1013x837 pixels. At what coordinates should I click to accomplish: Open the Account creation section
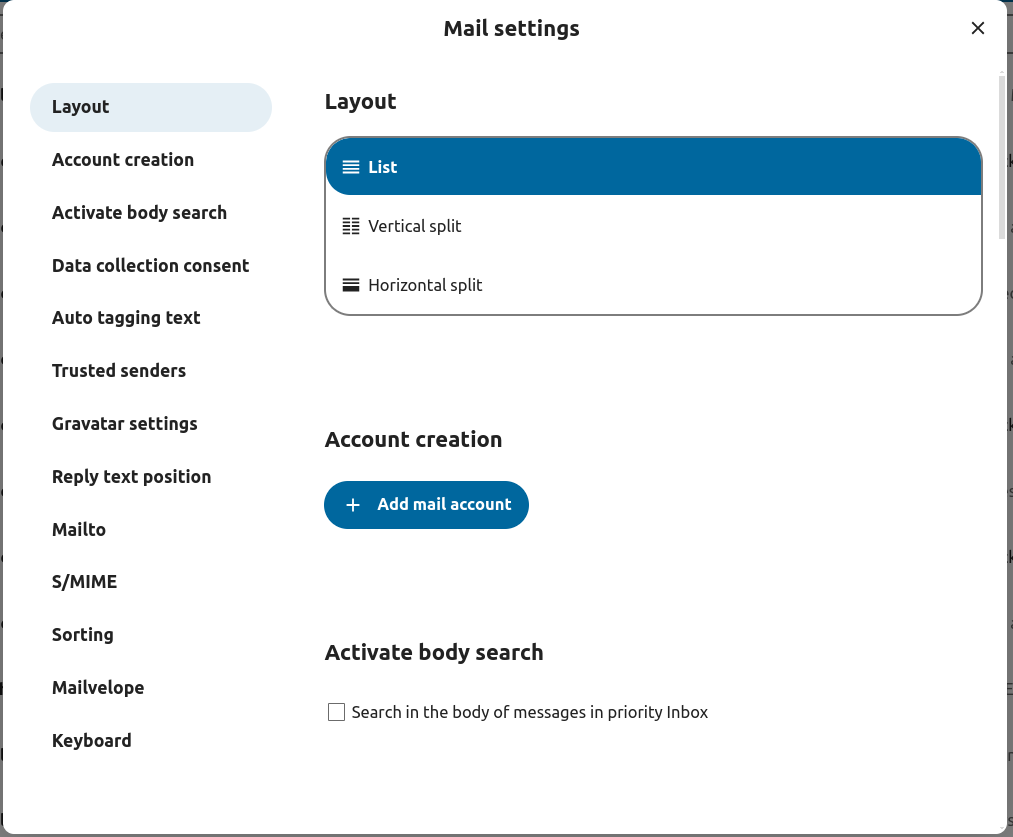[x=123, y=159]
